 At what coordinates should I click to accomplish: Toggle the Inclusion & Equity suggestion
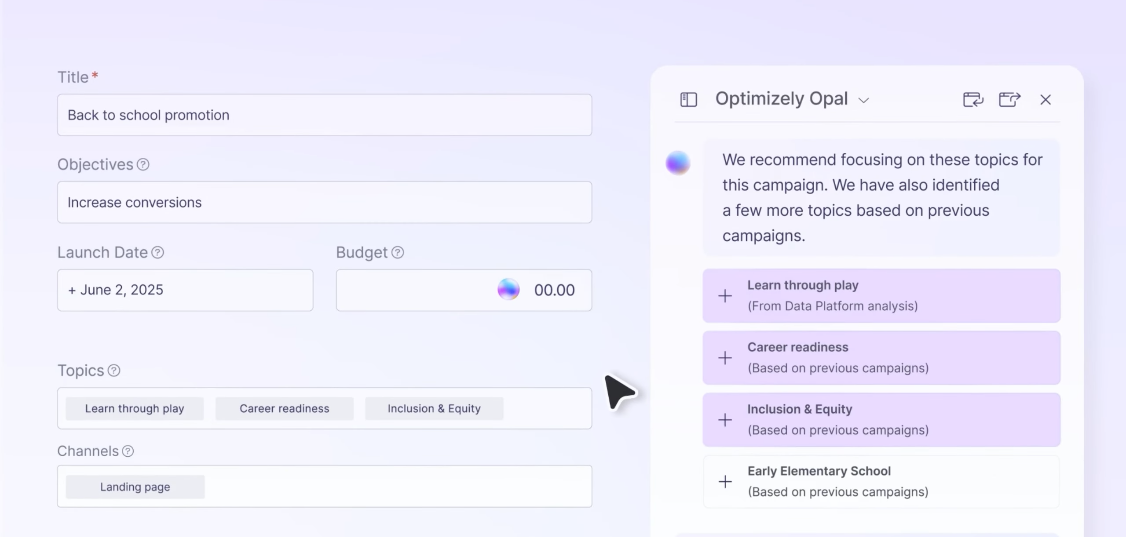click(725, 420)
